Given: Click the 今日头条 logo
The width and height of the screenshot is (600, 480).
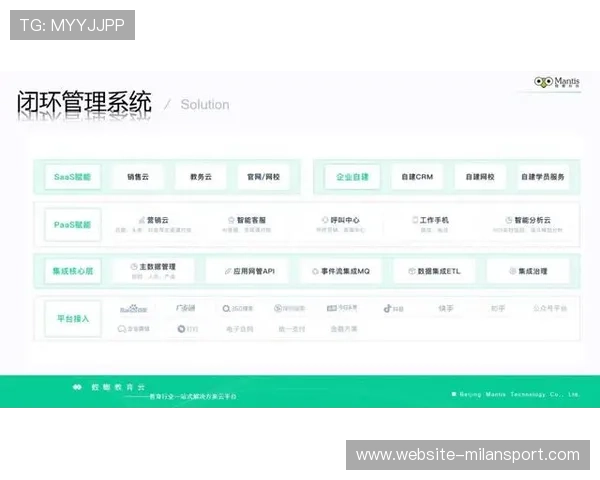Looking at the screenshot, I should coord(342,308).
